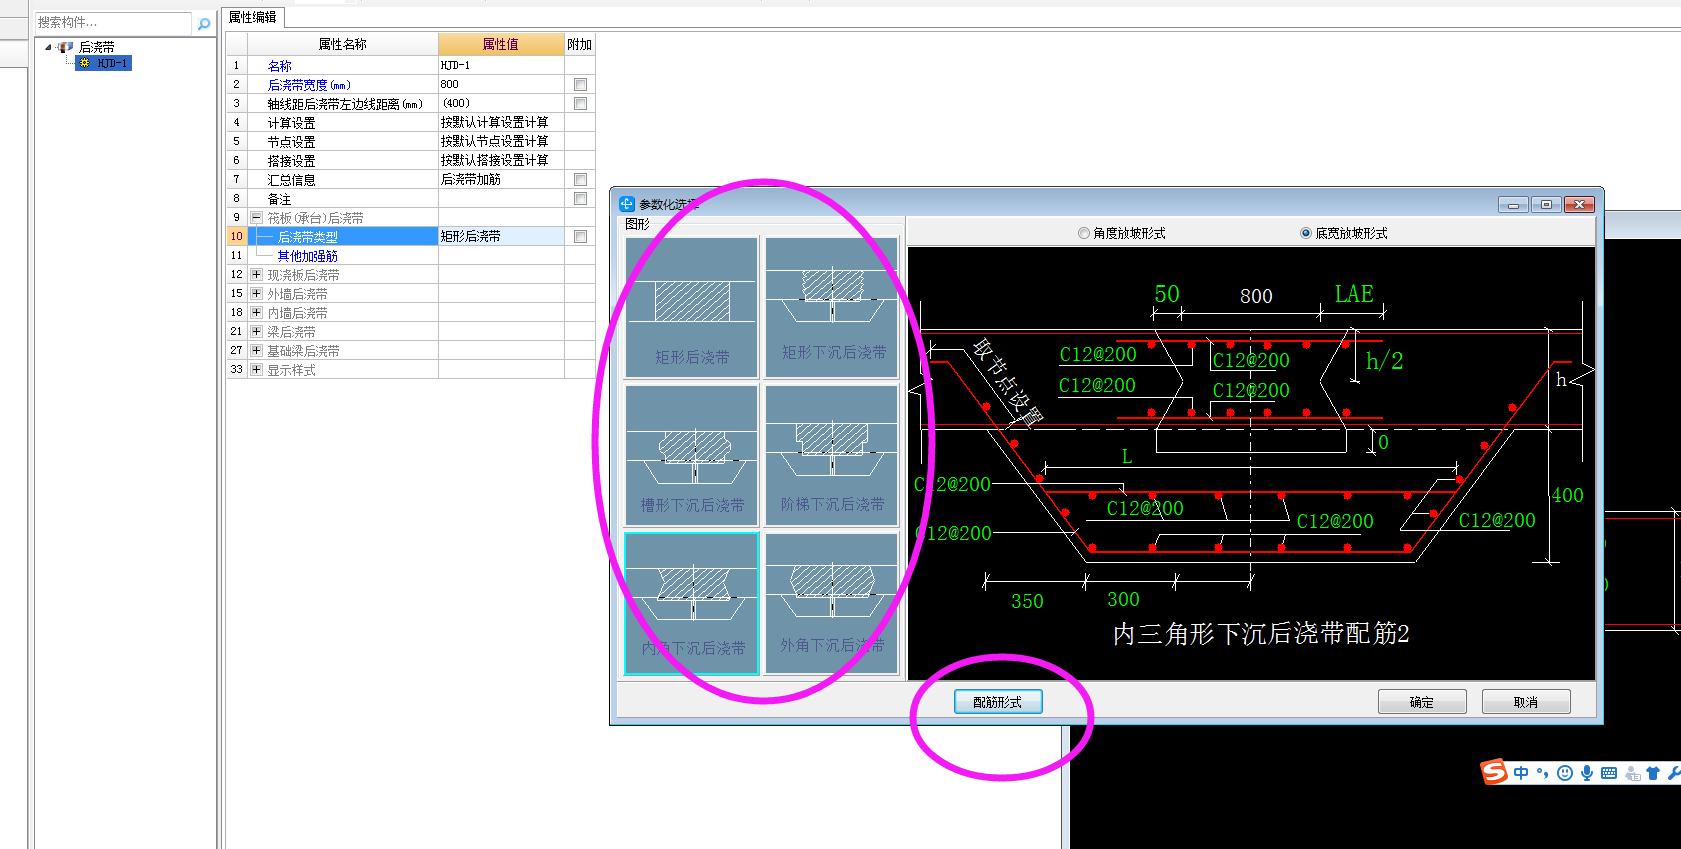1681x849 pixels.
Task: Click the (400) axis distance value cell
Action: (501, 104)
